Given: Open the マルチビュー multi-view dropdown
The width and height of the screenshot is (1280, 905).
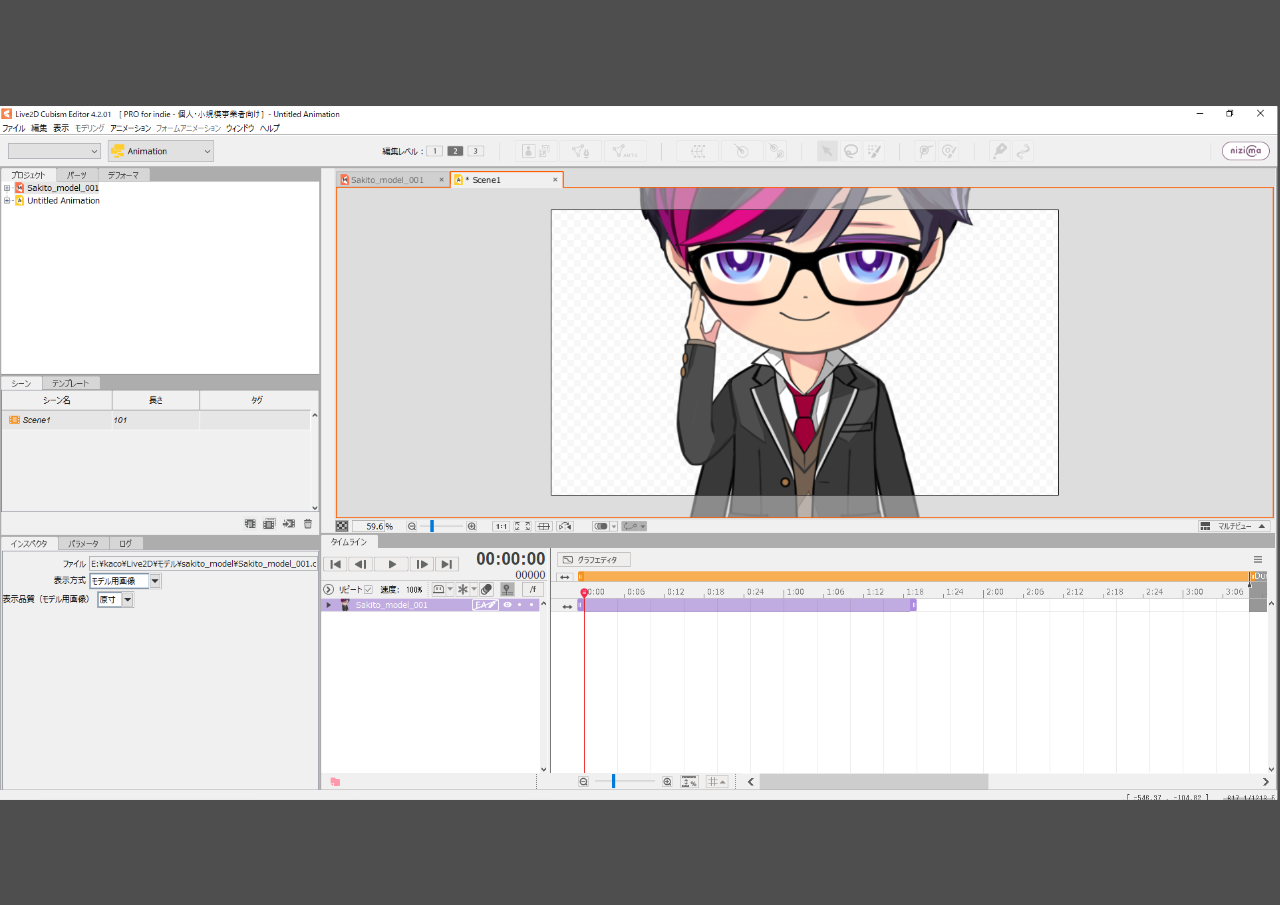Looking at the screenshot, I should point(1234,526).
